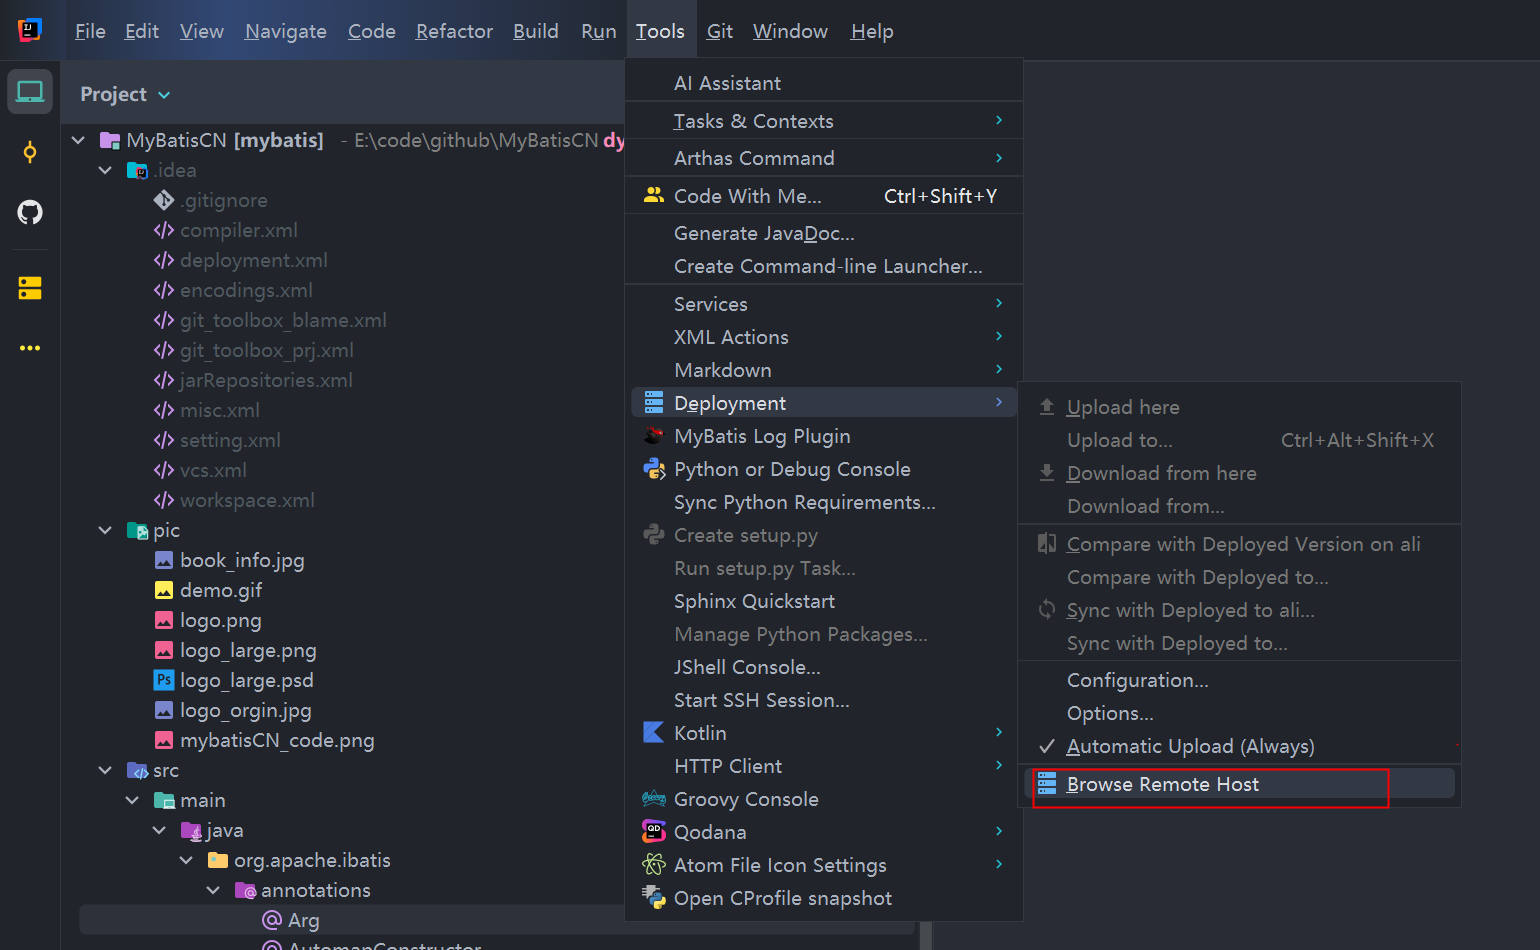
Task: Click the Upload here arrow icon
Action: (x=1047, y=406)
